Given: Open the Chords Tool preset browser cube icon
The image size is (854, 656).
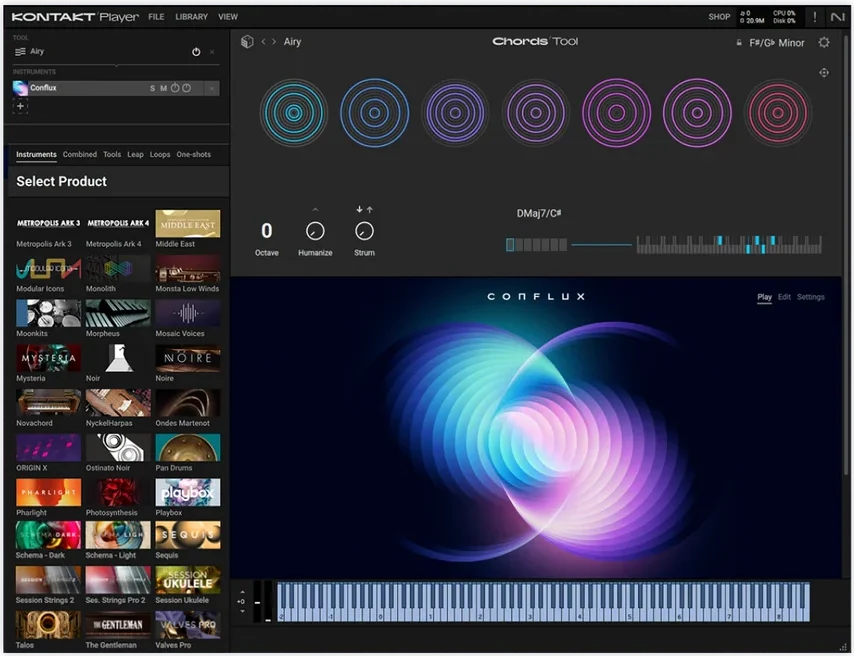Looking at the screenshot, I should [247, 41].
